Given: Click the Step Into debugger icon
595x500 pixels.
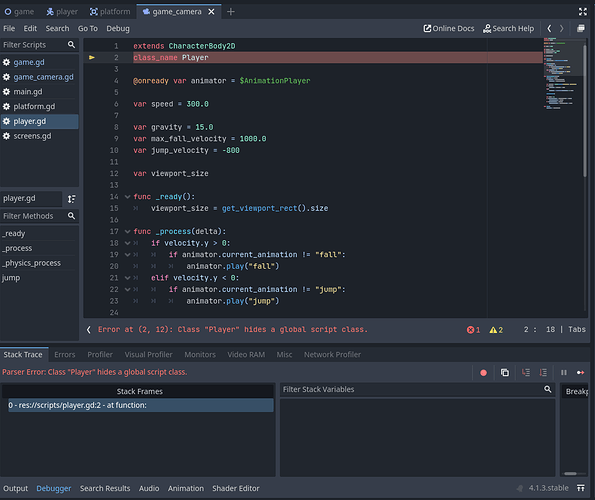Looking at the screenshot, I should pos(526,373).
